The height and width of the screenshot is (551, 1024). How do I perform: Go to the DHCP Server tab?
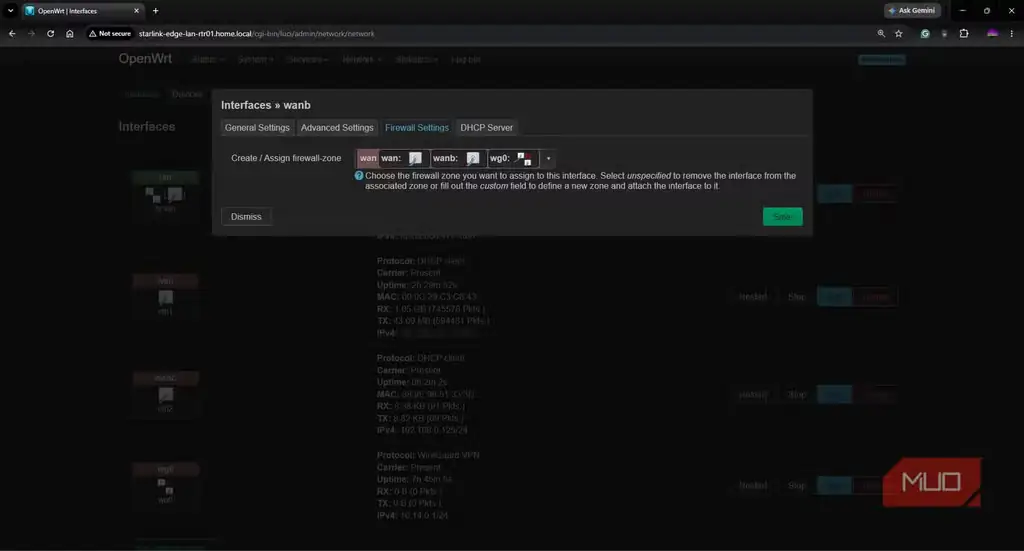click(487, 127)
